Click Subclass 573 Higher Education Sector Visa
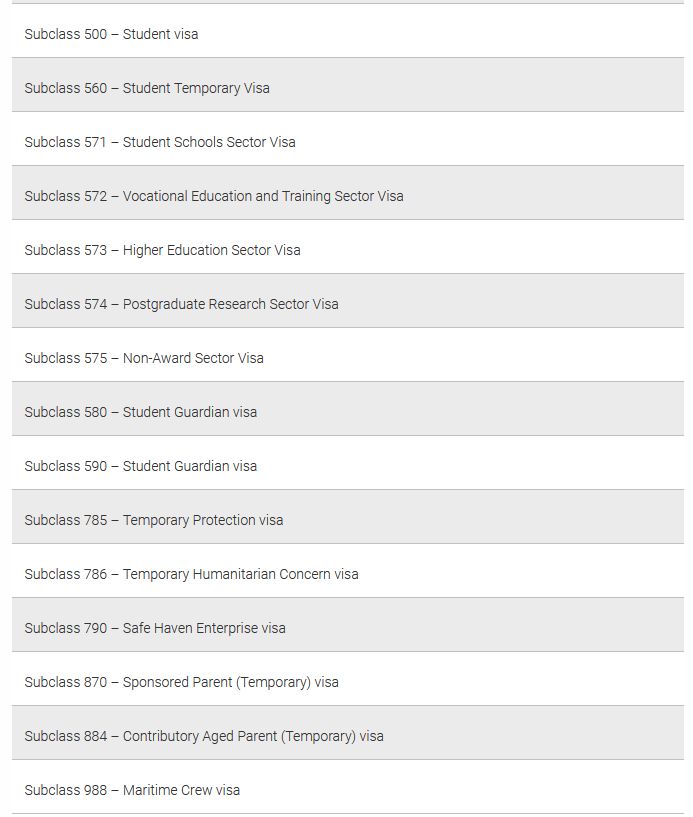The height and width of the screenshot is (817, 693). [348, 247]
